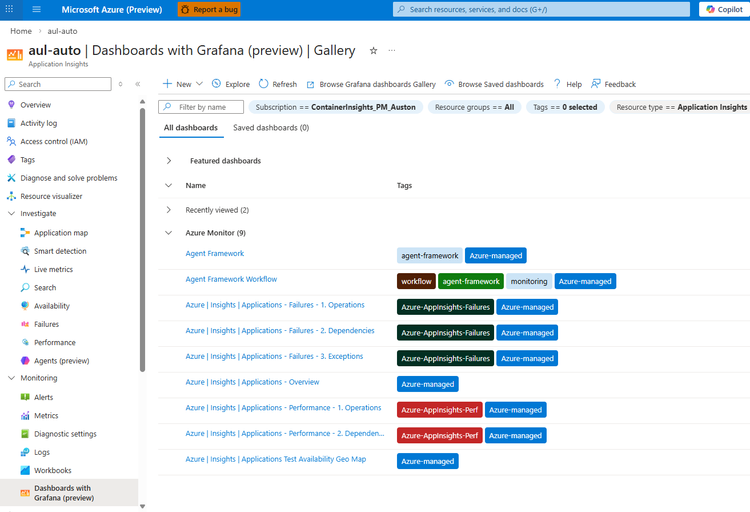Open Help from the toolbar
Image resolution: width=750 pixels, height=512 pixels.
click(568, 84)
